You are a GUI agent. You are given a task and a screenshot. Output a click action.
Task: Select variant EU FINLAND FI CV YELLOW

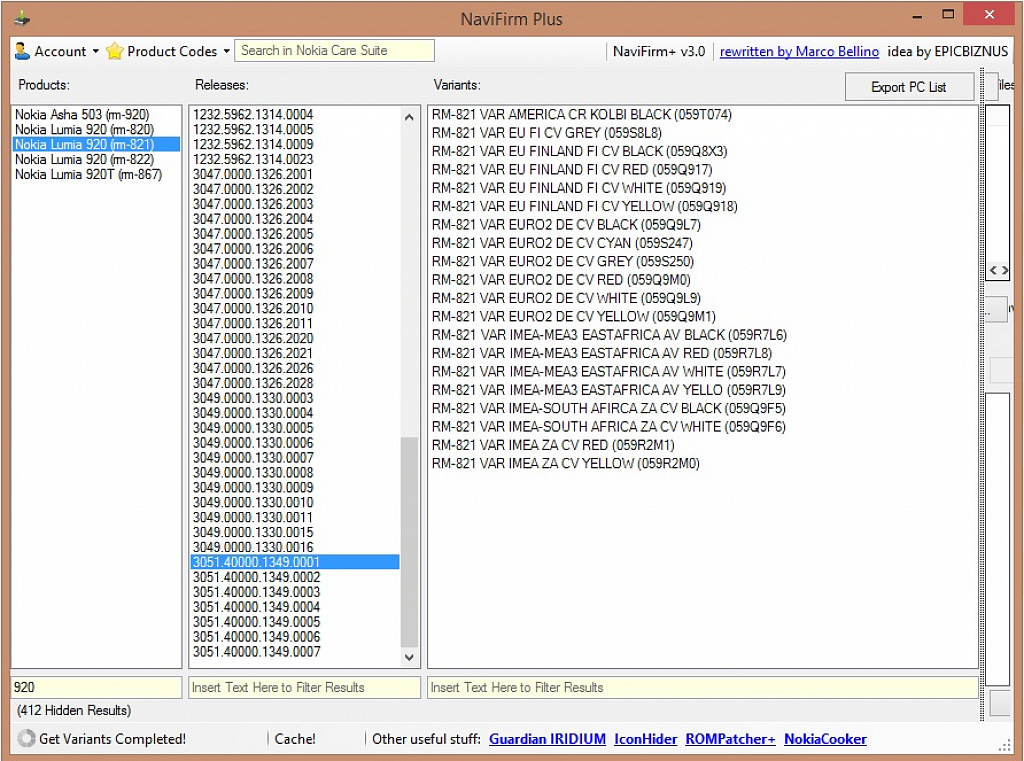pyautogui.click(x=703, y=206)
